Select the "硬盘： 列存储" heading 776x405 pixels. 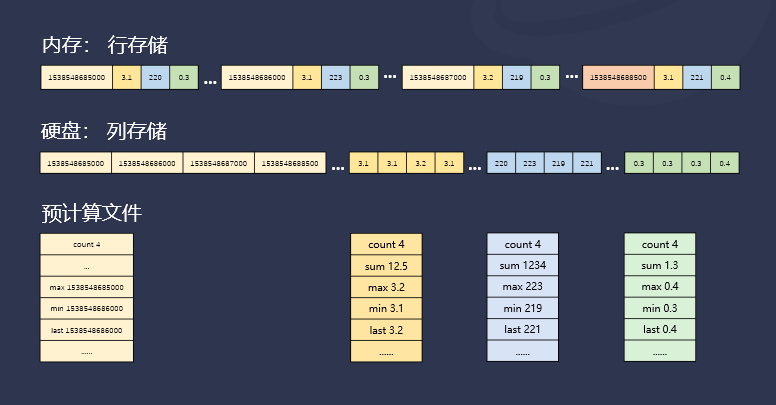point(105,132)
